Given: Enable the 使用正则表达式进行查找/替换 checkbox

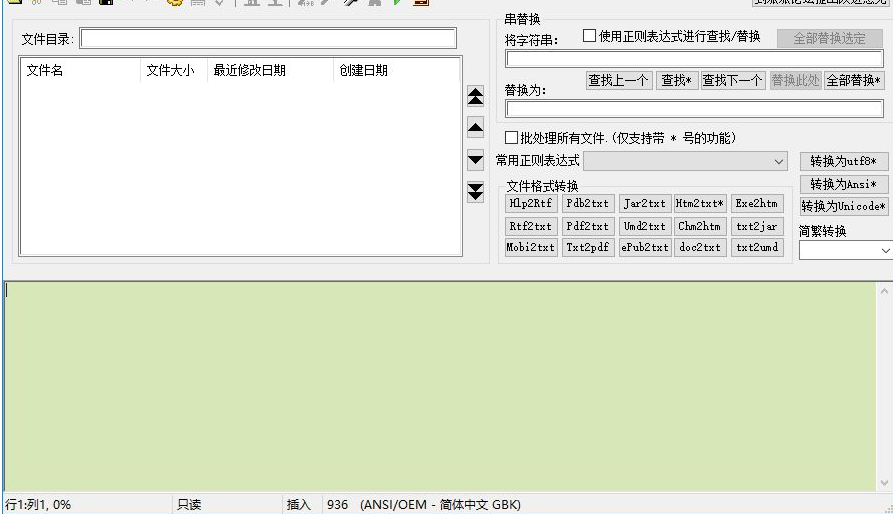Looking at the screenshot, I should click(589, 36).
